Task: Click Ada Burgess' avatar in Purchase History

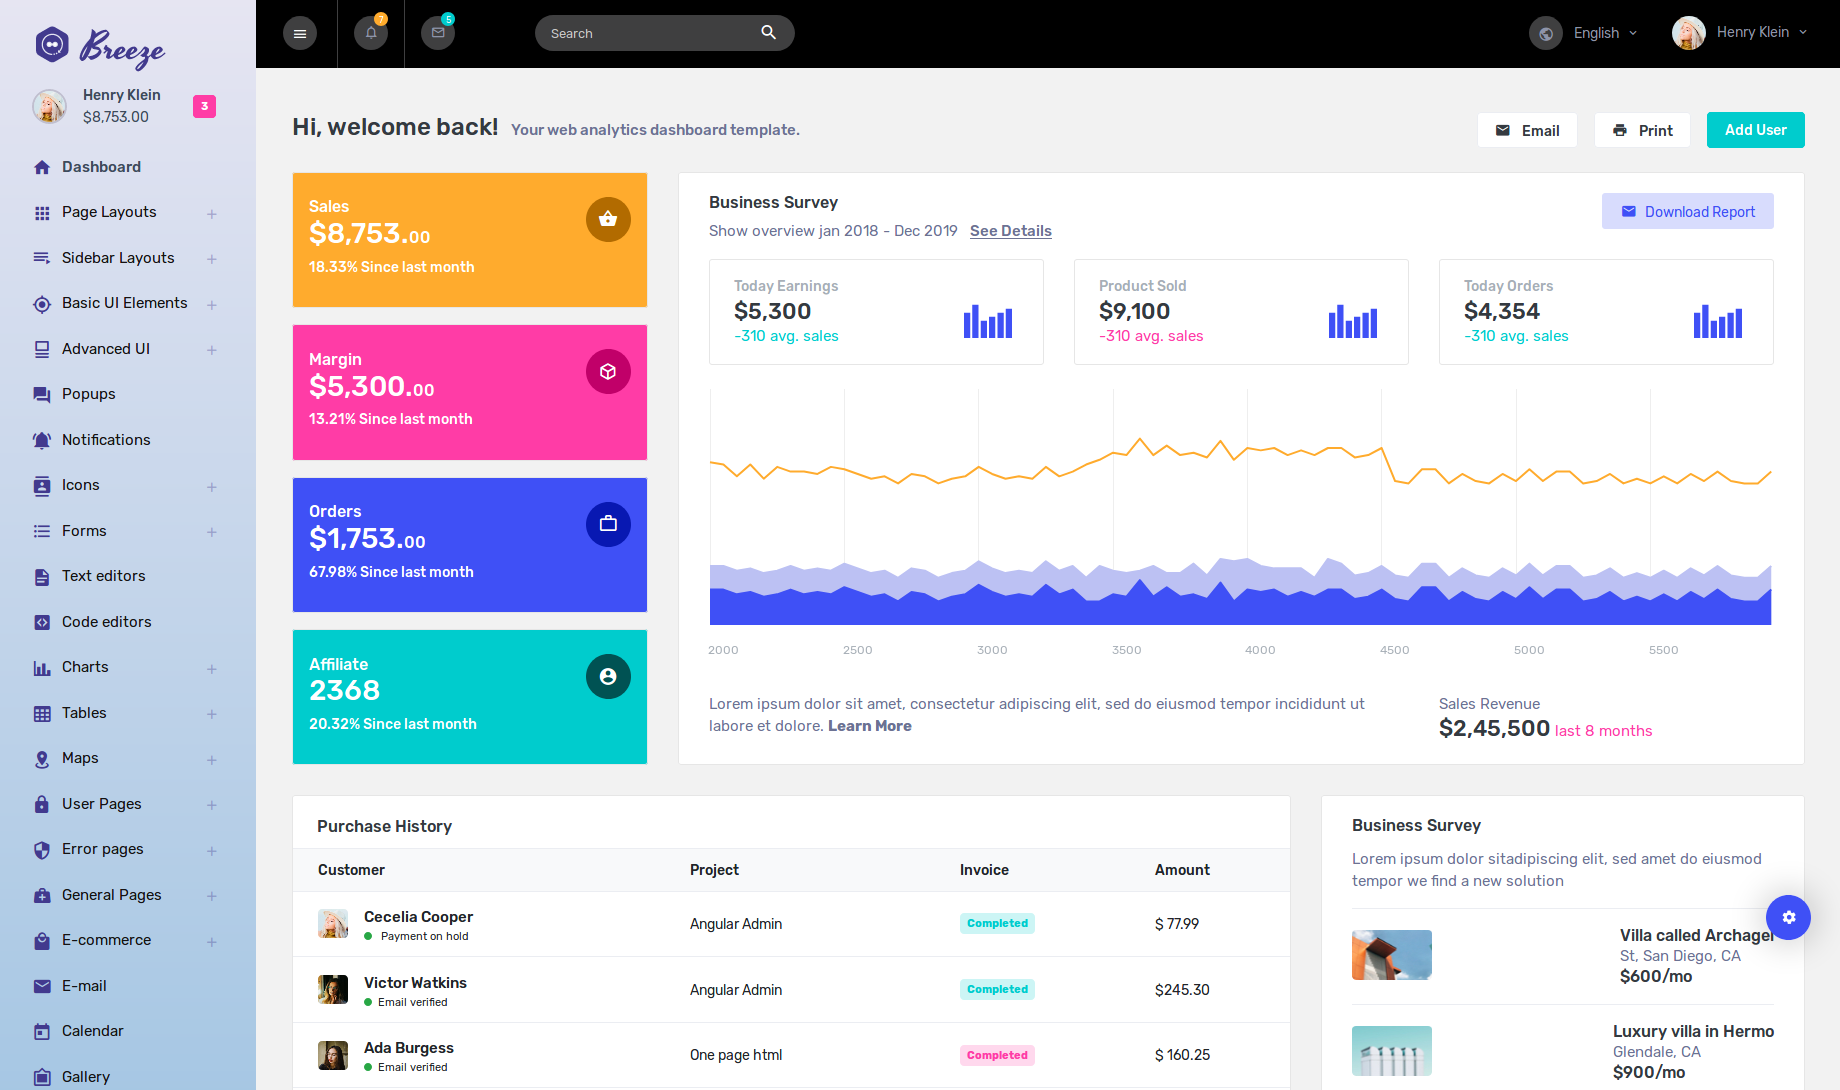Action: 333,1055
